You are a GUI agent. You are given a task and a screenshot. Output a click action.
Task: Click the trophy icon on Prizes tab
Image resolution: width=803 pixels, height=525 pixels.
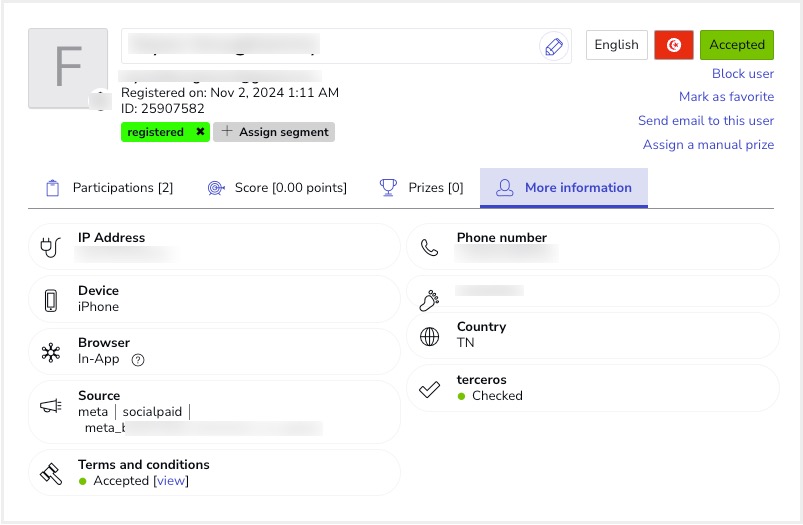point(388,187)
